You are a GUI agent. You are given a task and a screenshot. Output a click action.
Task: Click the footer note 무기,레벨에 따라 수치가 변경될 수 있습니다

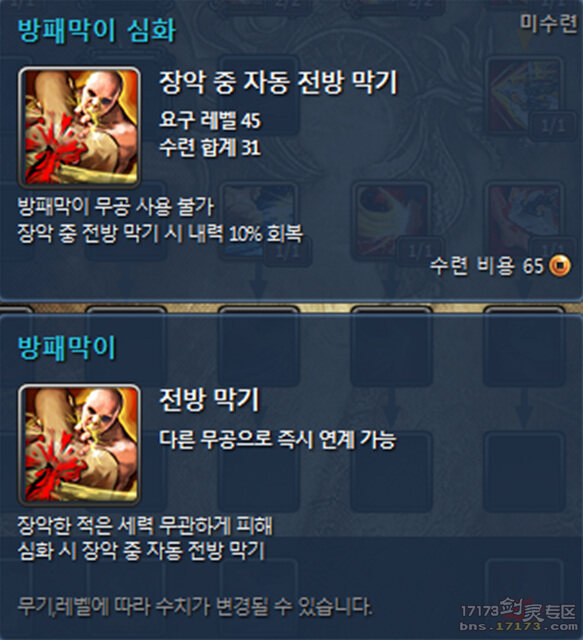(195, 607)
